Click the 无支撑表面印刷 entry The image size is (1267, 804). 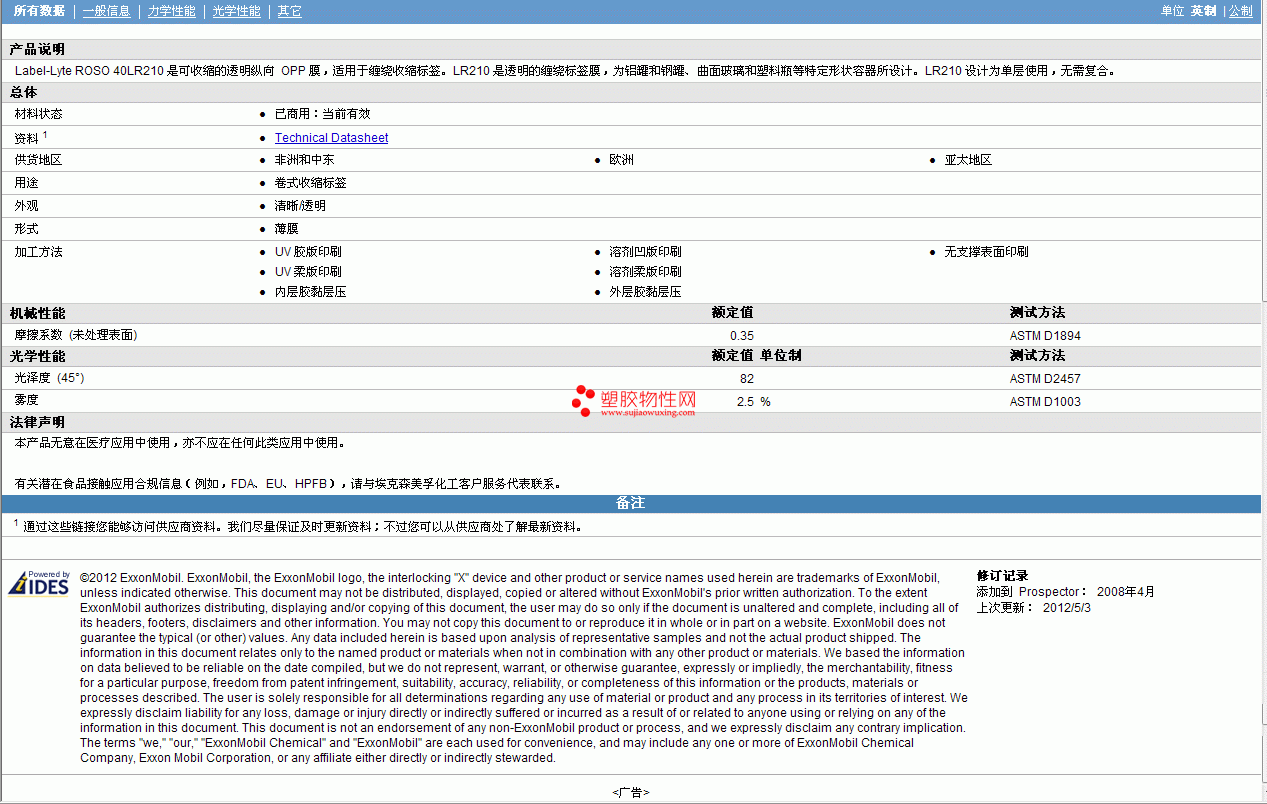986,252
